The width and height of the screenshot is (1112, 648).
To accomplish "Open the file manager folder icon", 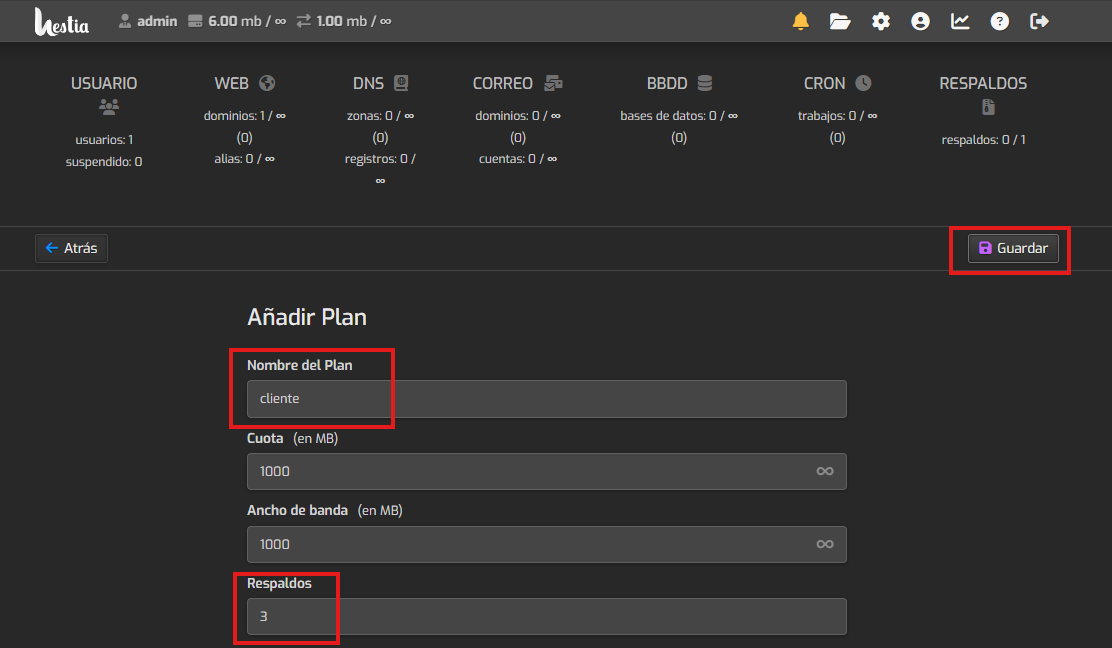I will pyautogui.click(x=840, y=21).
